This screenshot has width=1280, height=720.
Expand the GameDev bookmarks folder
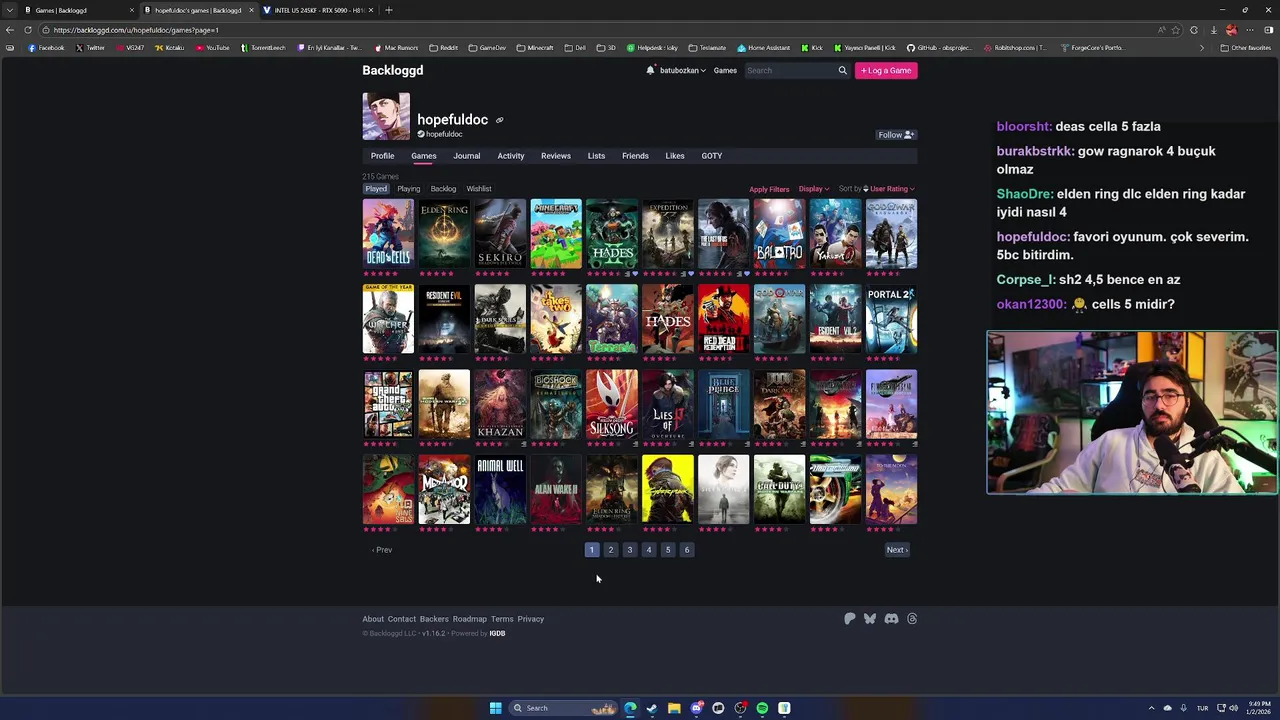coord(488,48)
